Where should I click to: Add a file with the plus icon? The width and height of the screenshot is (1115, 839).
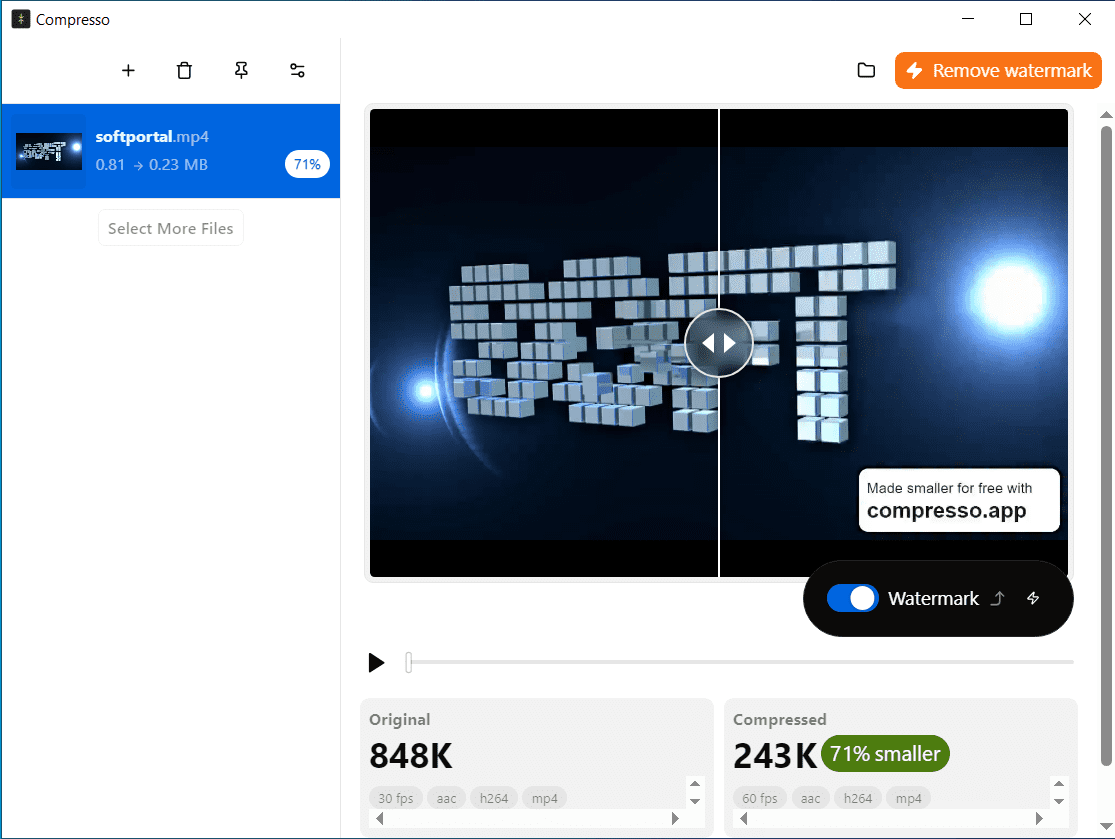pos(128,70)
